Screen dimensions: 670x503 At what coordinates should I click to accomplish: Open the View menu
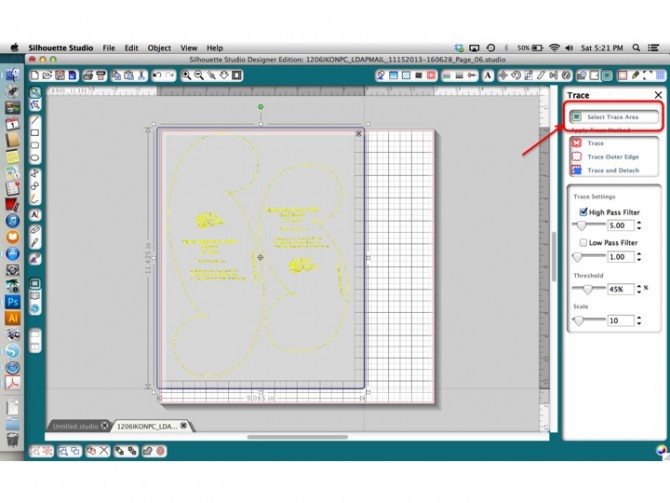click(188, 48)
